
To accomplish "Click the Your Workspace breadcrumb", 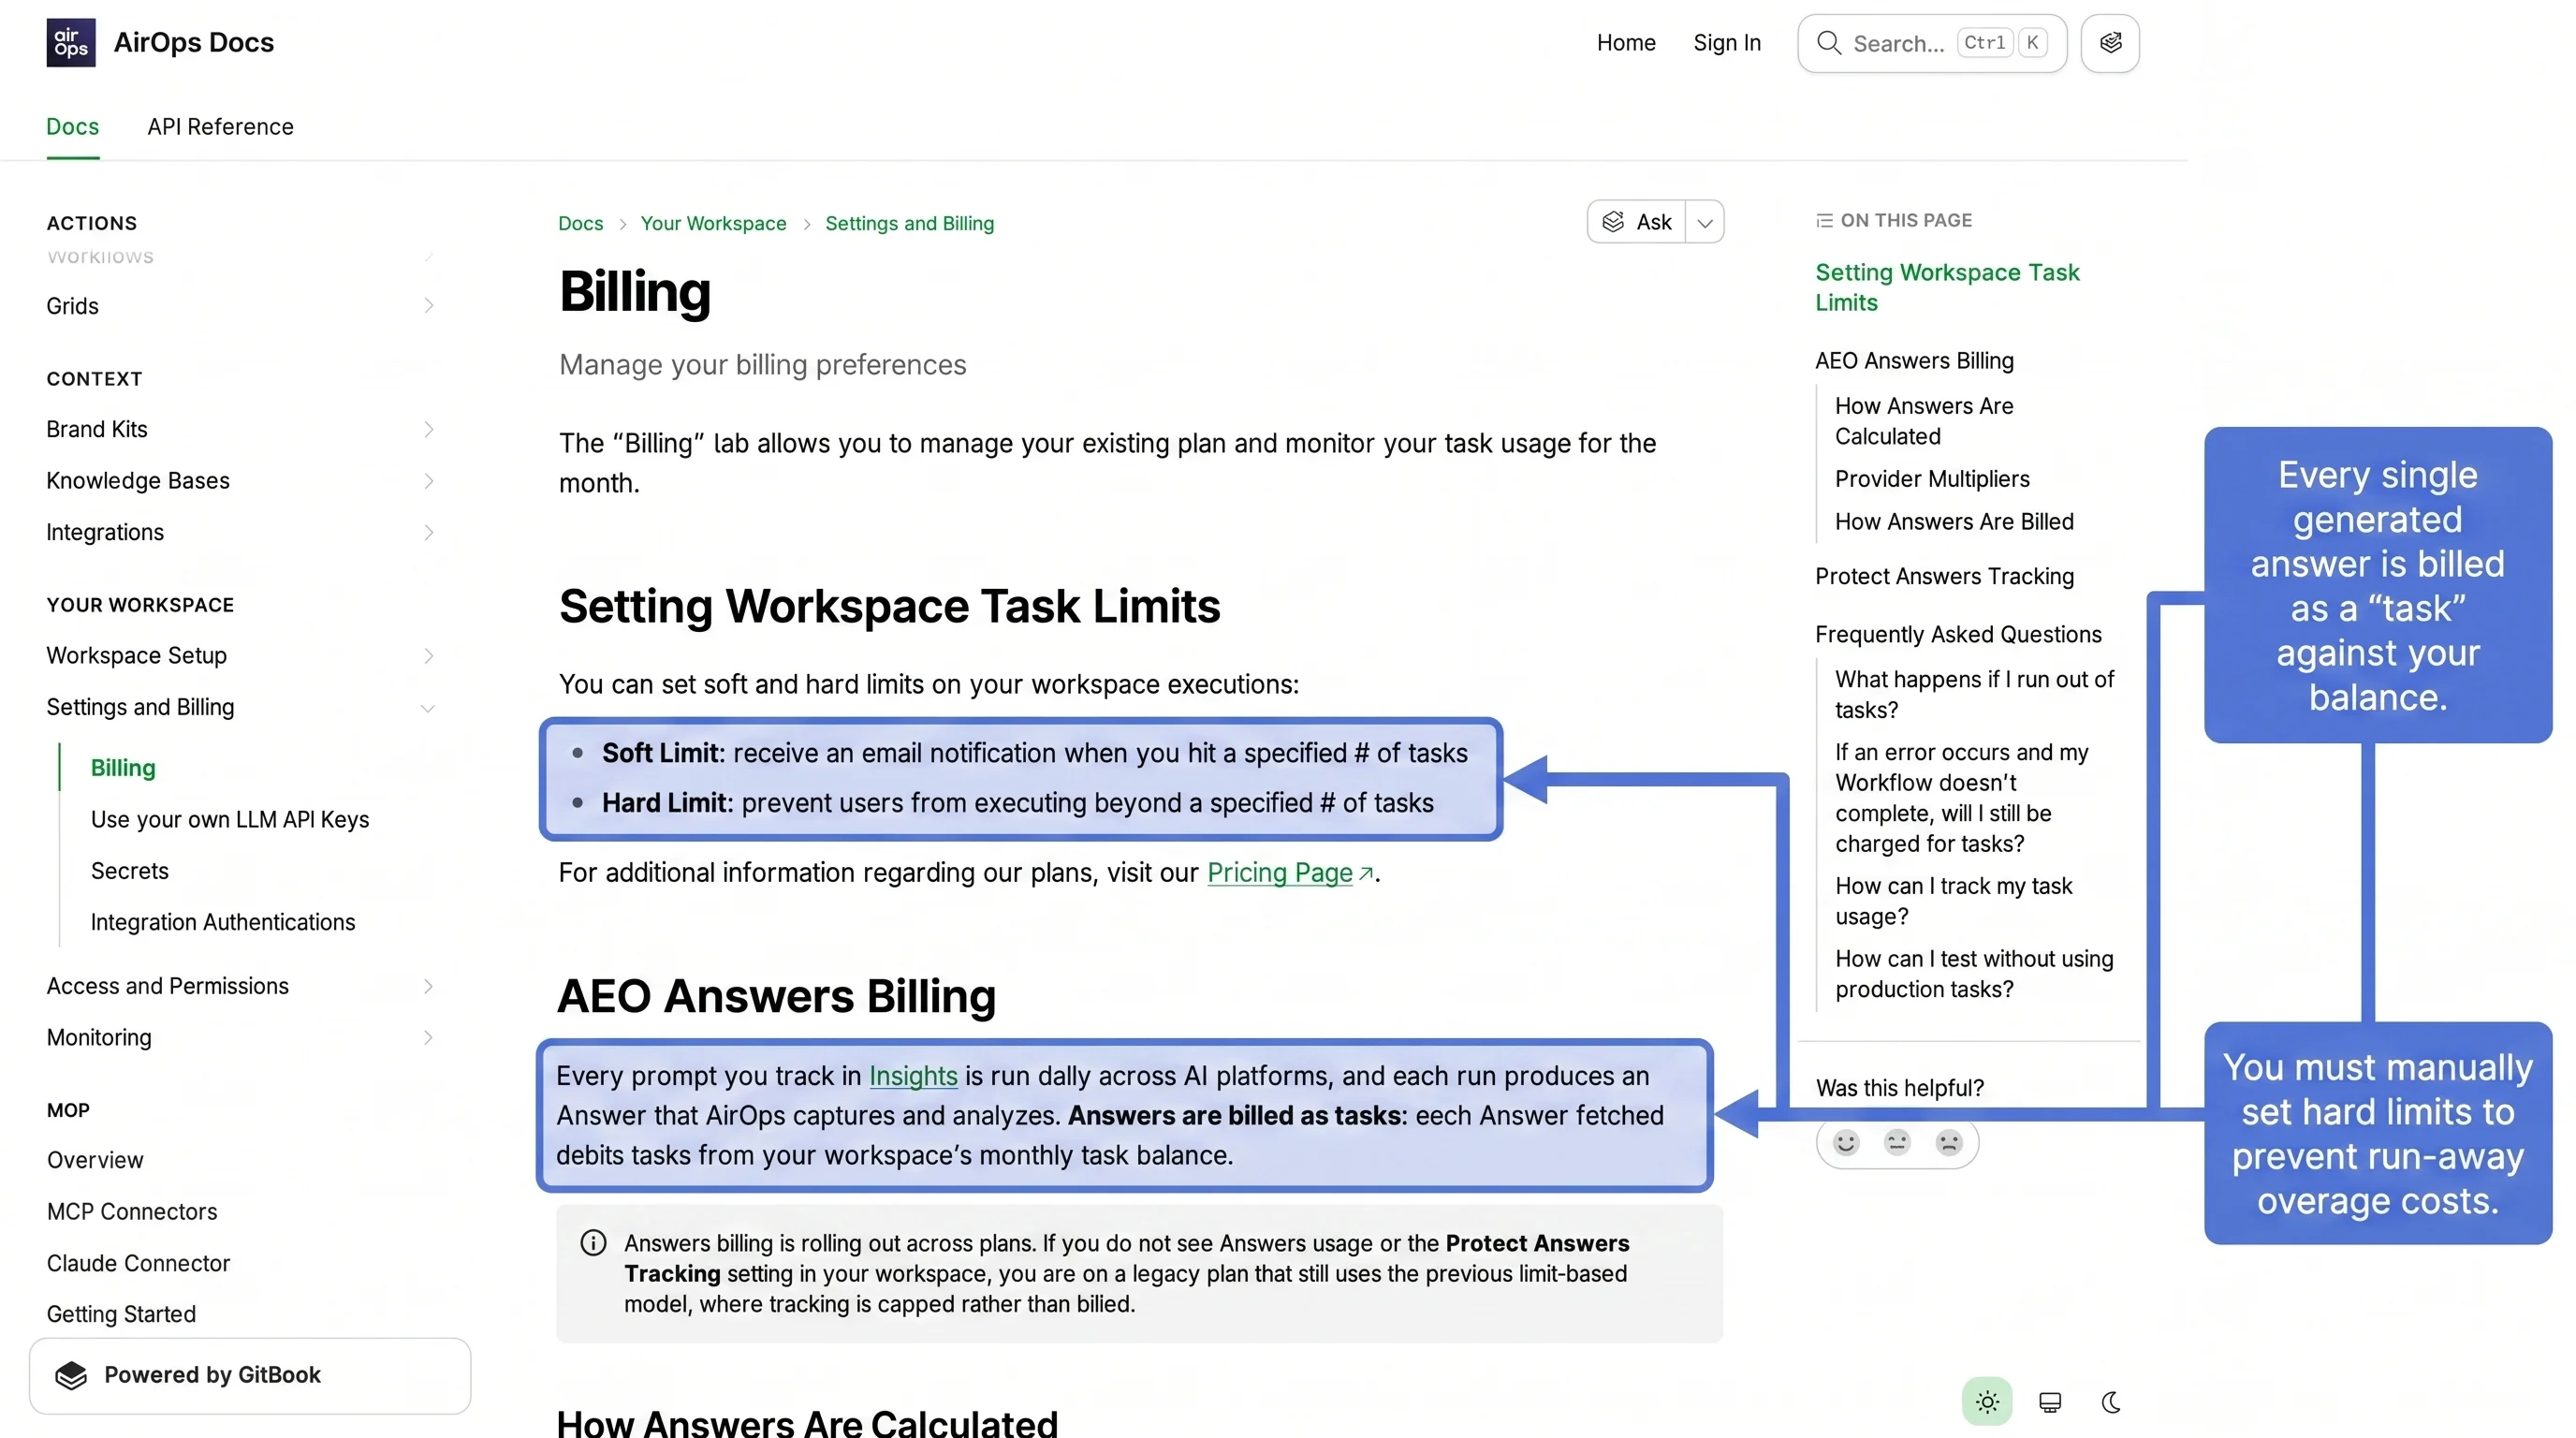I will click(713, 223).
